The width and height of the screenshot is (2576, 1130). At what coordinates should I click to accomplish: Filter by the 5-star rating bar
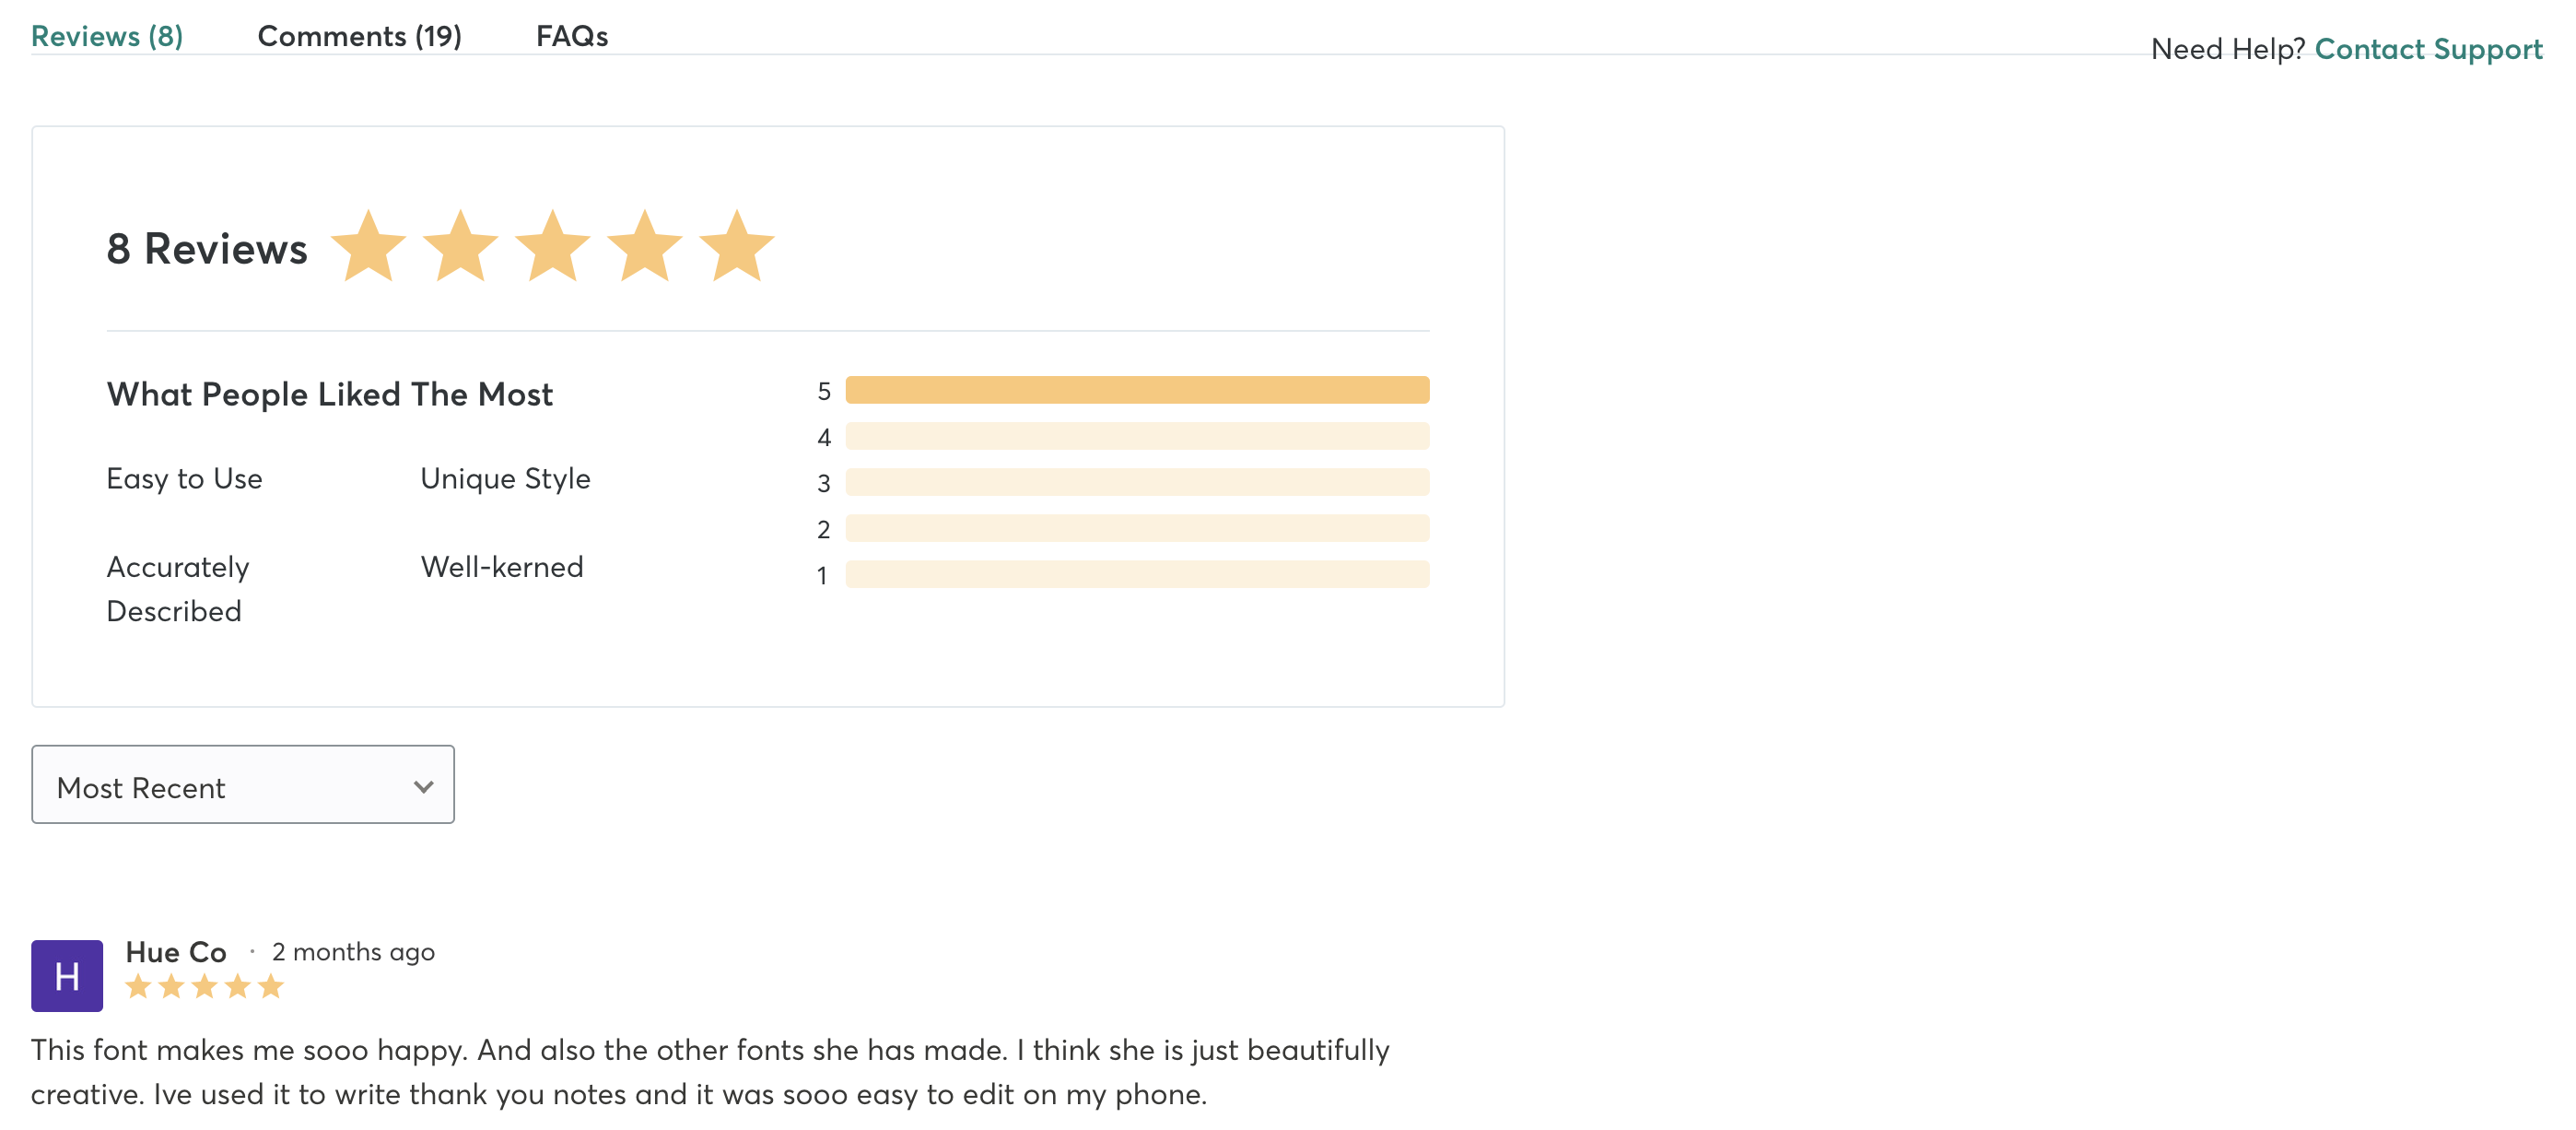pyautogui.click(x=1137, y=390)
